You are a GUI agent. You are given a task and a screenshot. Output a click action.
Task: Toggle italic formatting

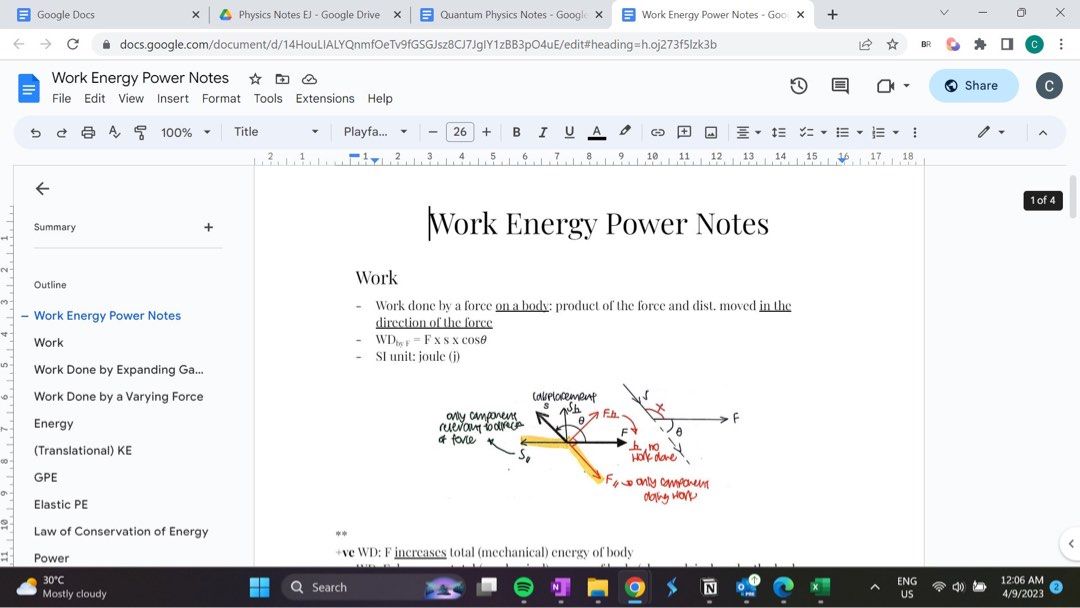pyautogui.click(x=542, y=131)
